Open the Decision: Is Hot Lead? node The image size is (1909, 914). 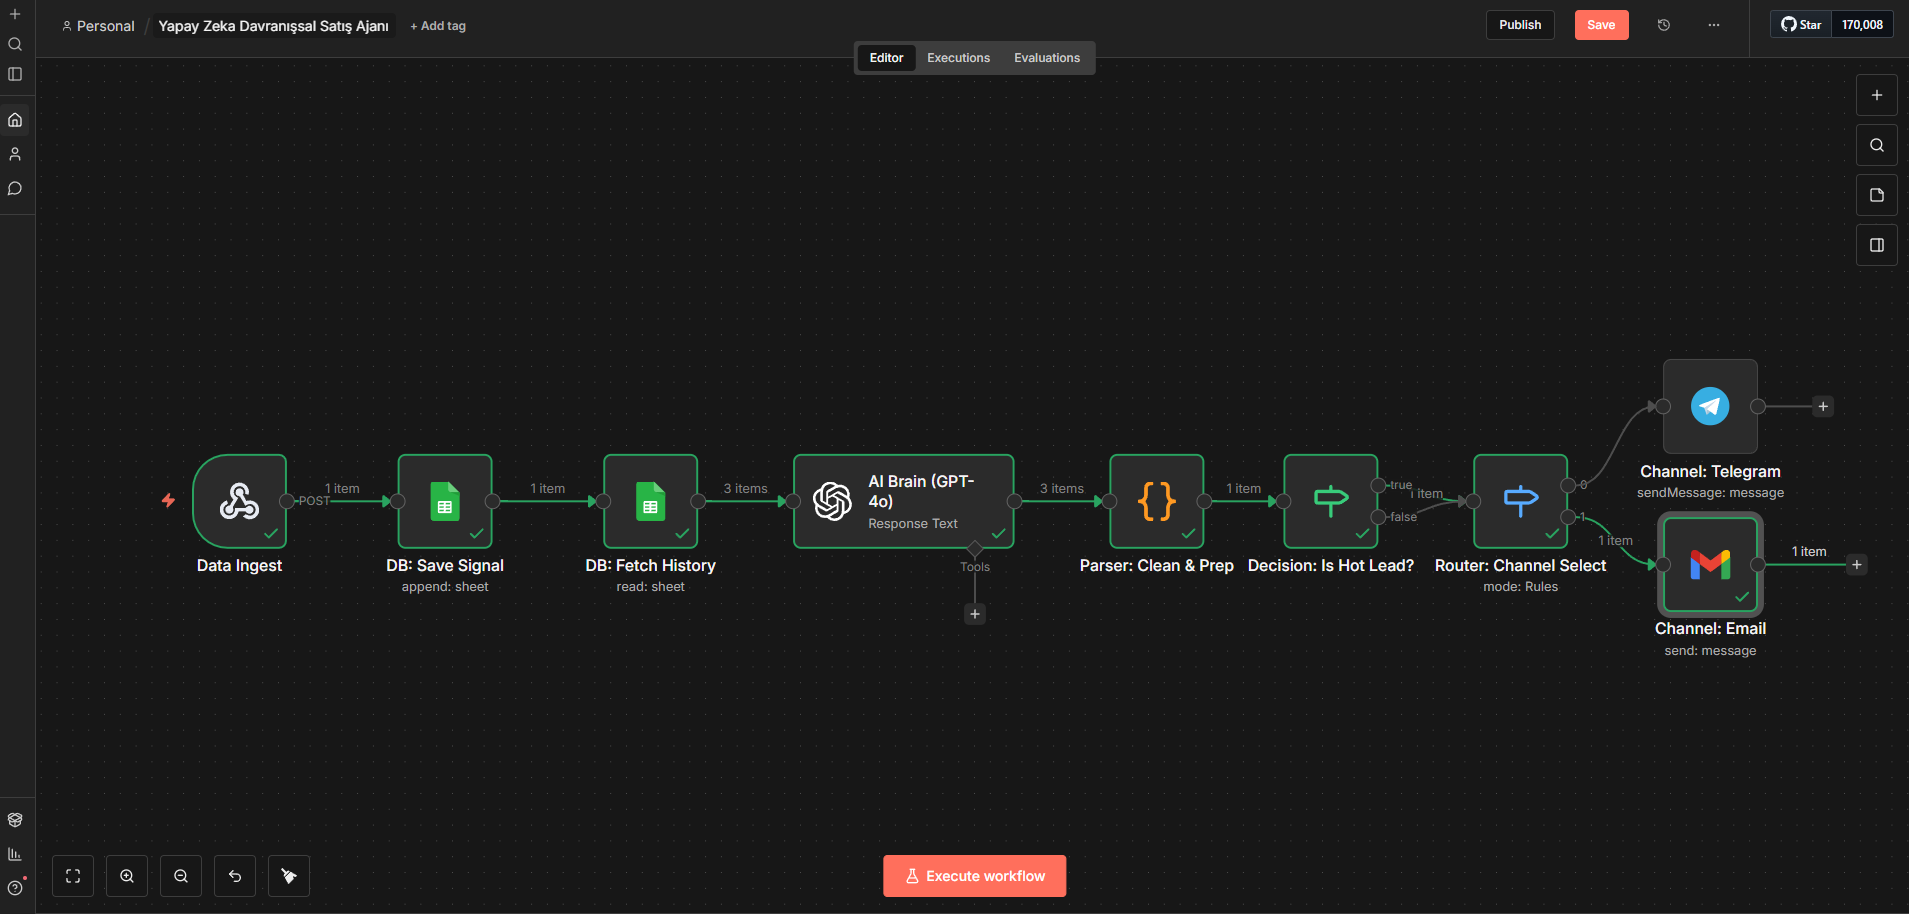coord(1331,501)
